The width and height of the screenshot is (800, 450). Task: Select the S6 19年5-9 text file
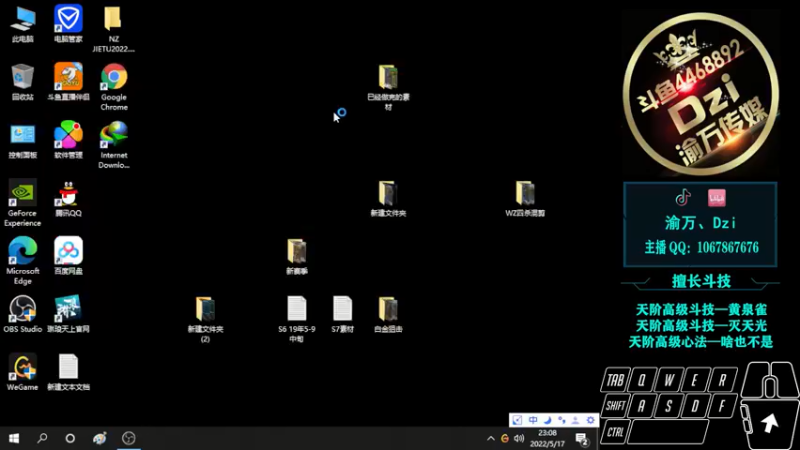coord(296,319)
